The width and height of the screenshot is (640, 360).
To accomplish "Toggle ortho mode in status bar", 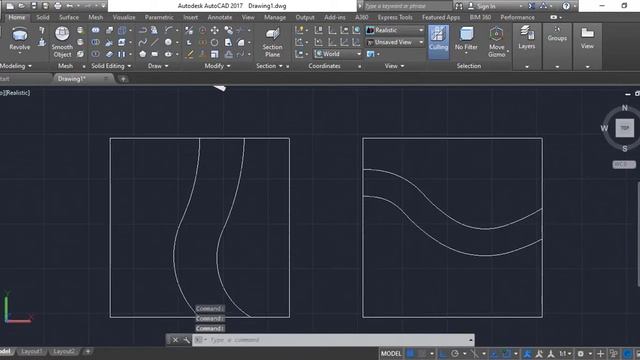I will click(x=442, y=353).
